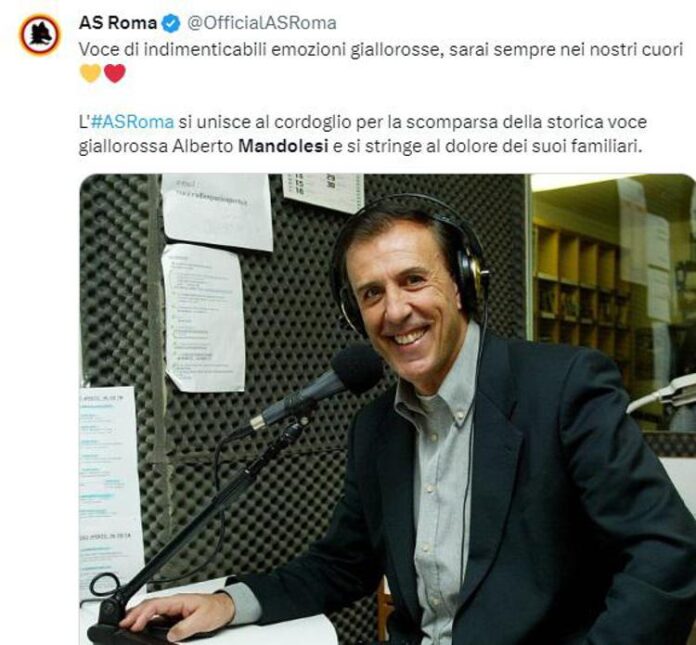Follow the #ASRoma hashtag link

point(132,122)
